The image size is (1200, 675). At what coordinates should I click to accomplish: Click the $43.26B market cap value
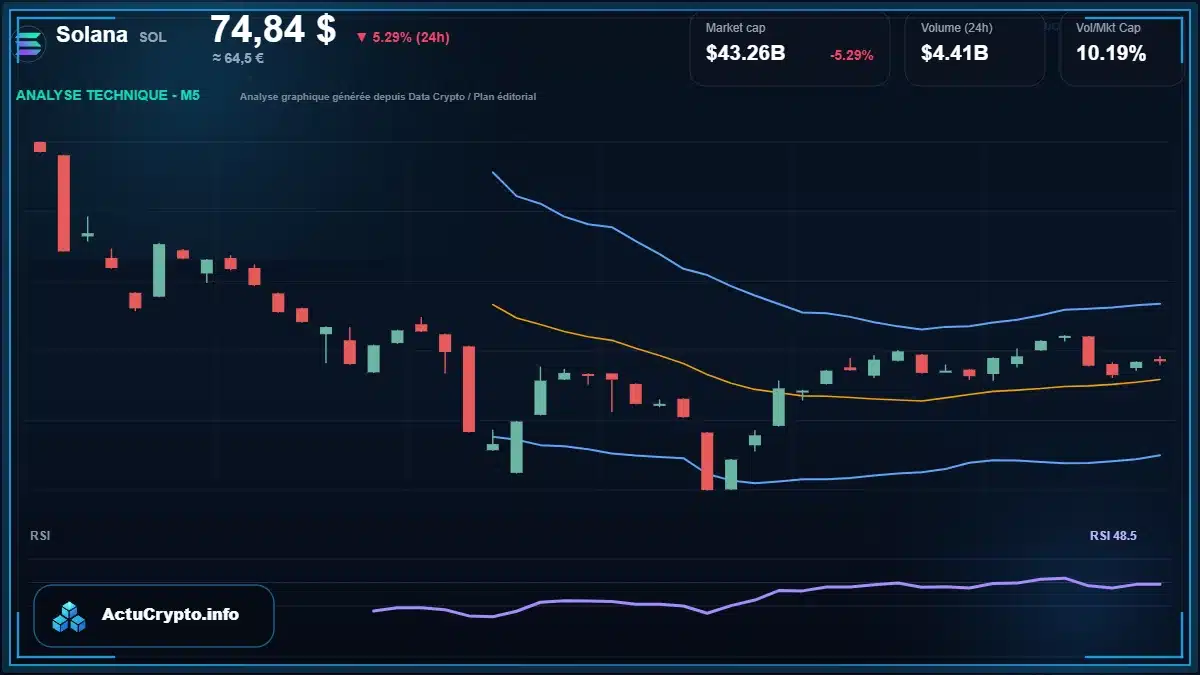[745, 54]
